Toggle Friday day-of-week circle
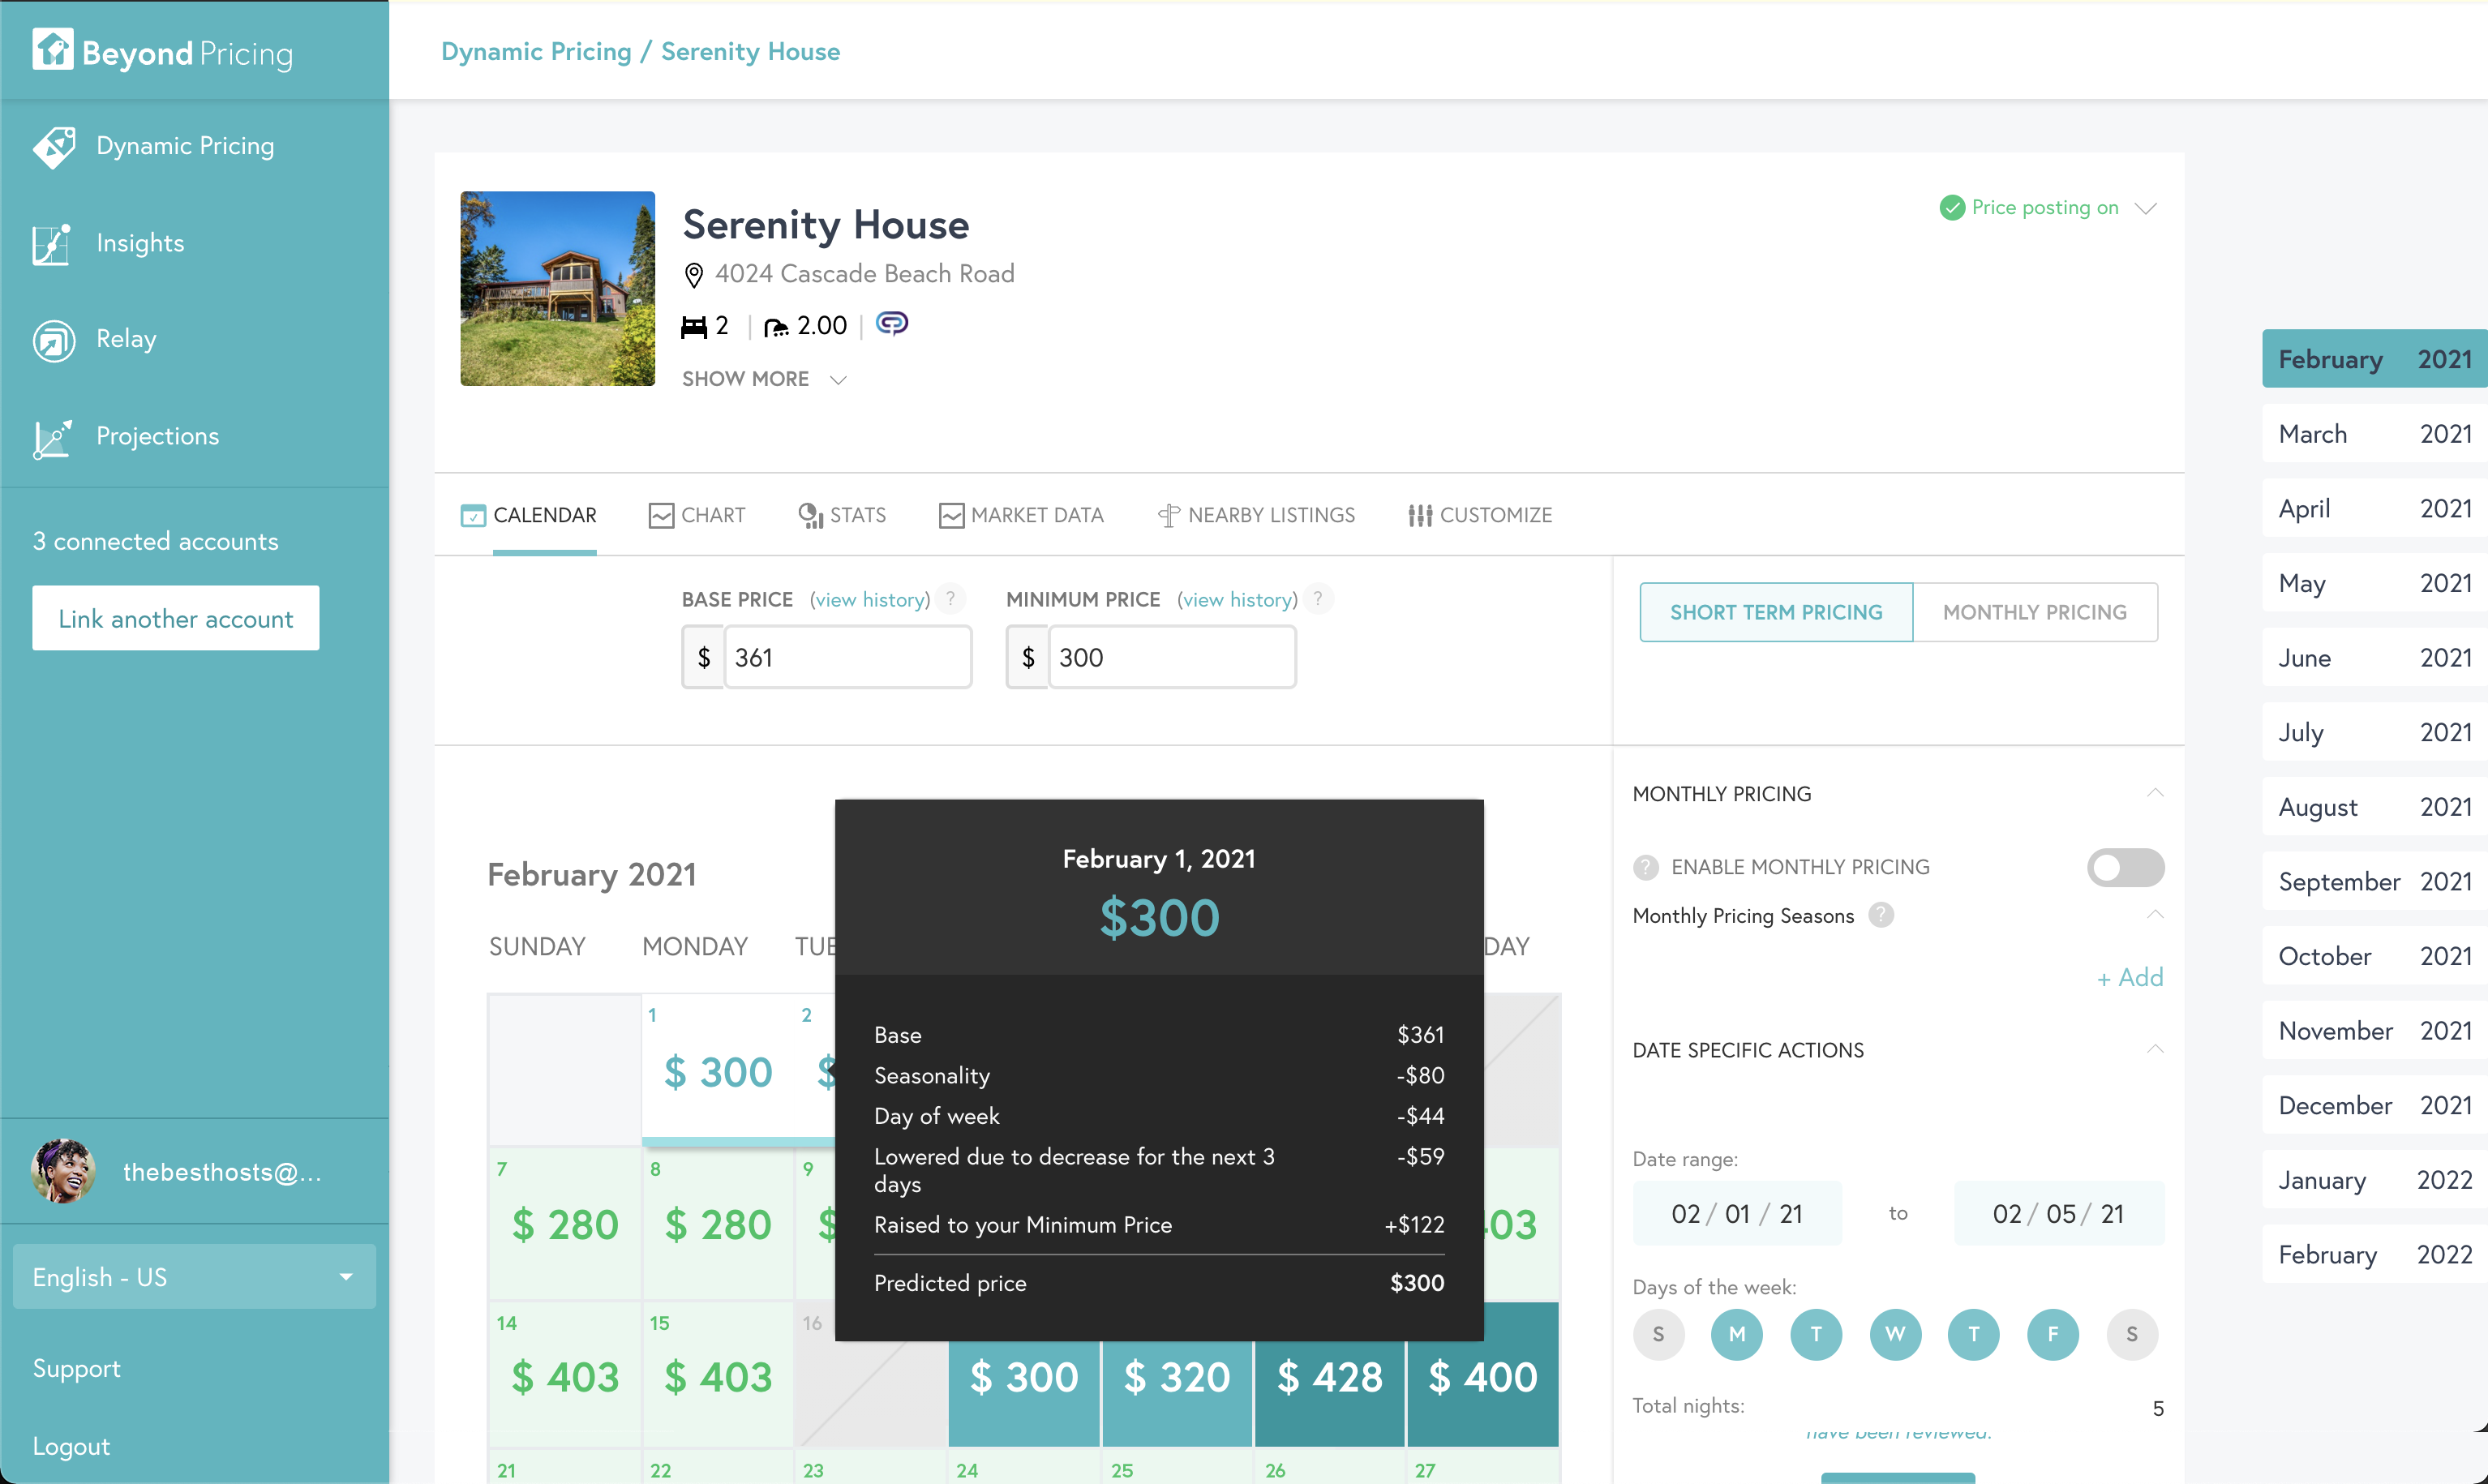Viewport: 2488px width, 1484px height. click(2053, 1334)
